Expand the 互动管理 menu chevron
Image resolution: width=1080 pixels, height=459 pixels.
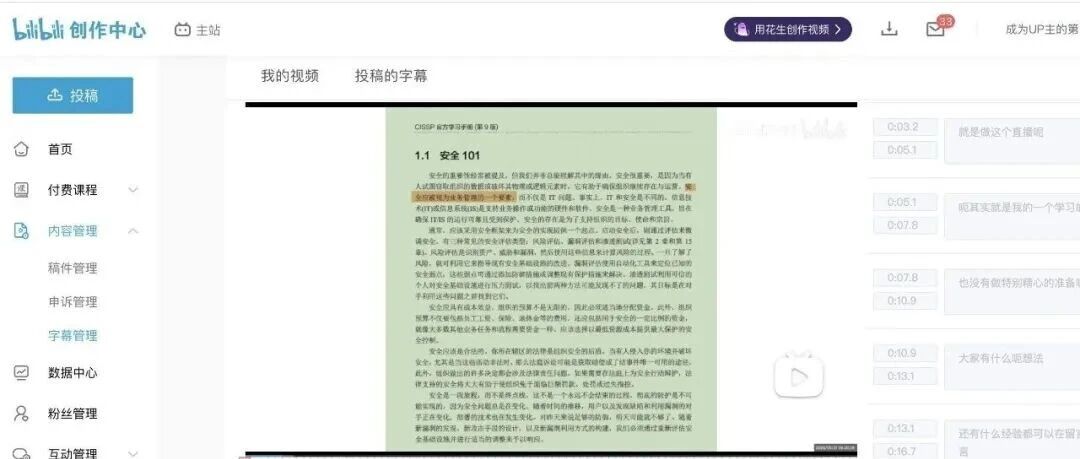(133, 453)
